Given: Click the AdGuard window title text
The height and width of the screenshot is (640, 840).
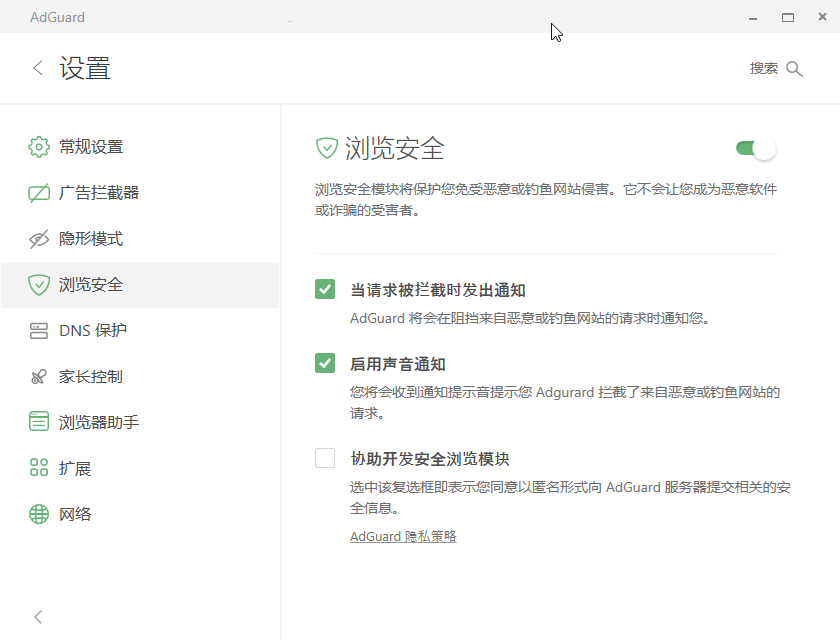Looking at the screenshot, I should [57, 17].
